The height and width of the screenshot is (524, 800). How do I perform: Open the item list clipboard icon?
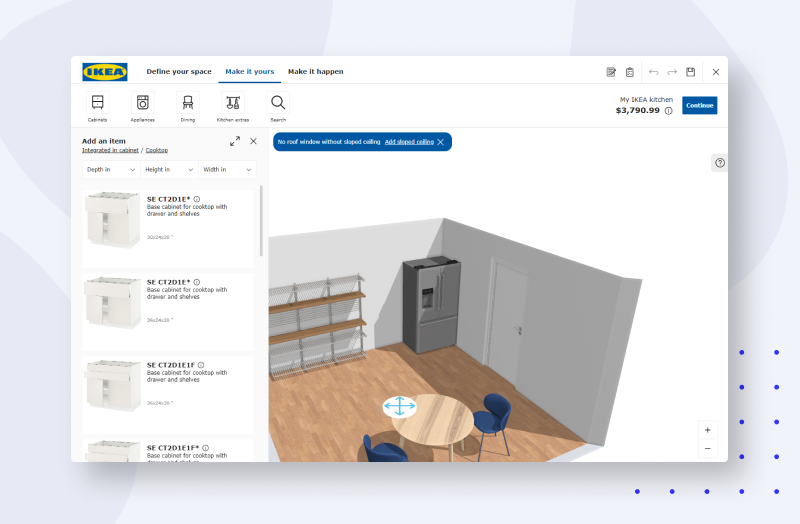pos(630,72)
